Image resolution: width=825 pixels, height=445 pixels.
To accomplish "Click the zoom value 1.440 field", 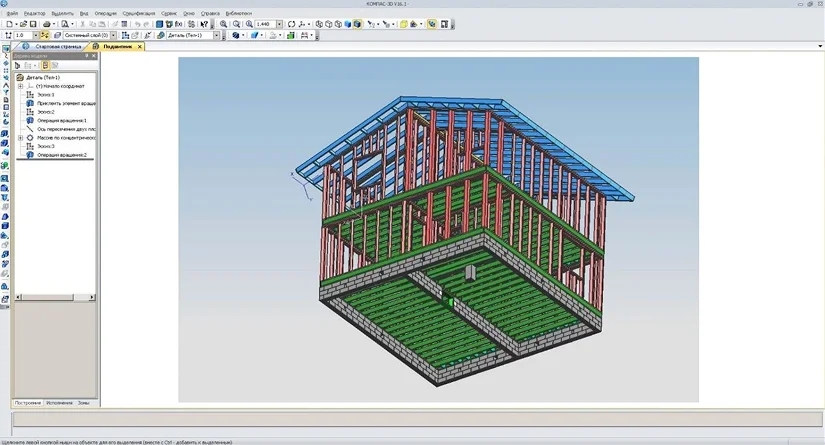I will [265, 24].
